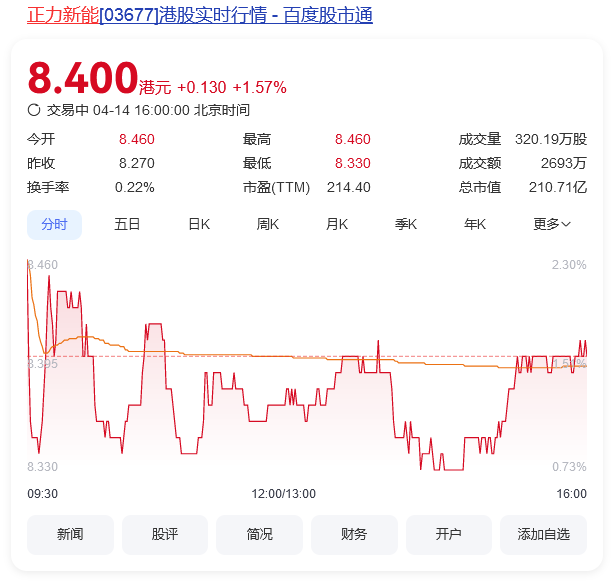Switch to the 五日 chart tab
Screen dimensions: 615x582
pyautogui.click(x=127, y=224)
